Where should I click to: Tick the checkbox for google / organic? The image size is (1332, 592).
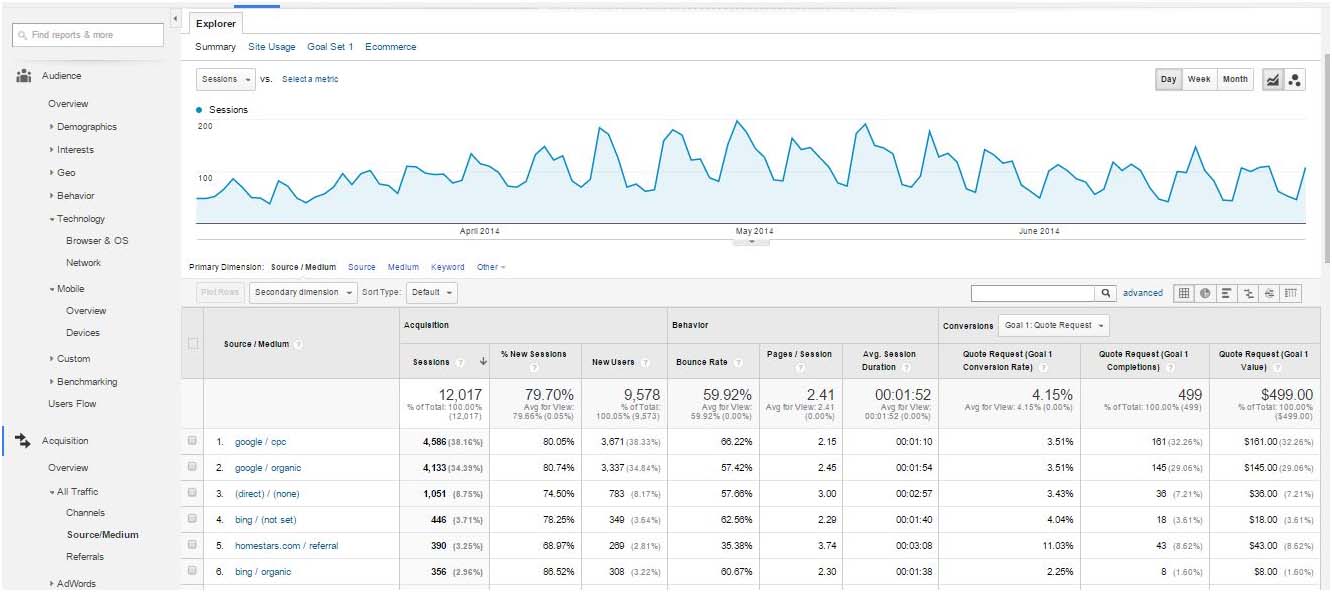coord(192,467)
